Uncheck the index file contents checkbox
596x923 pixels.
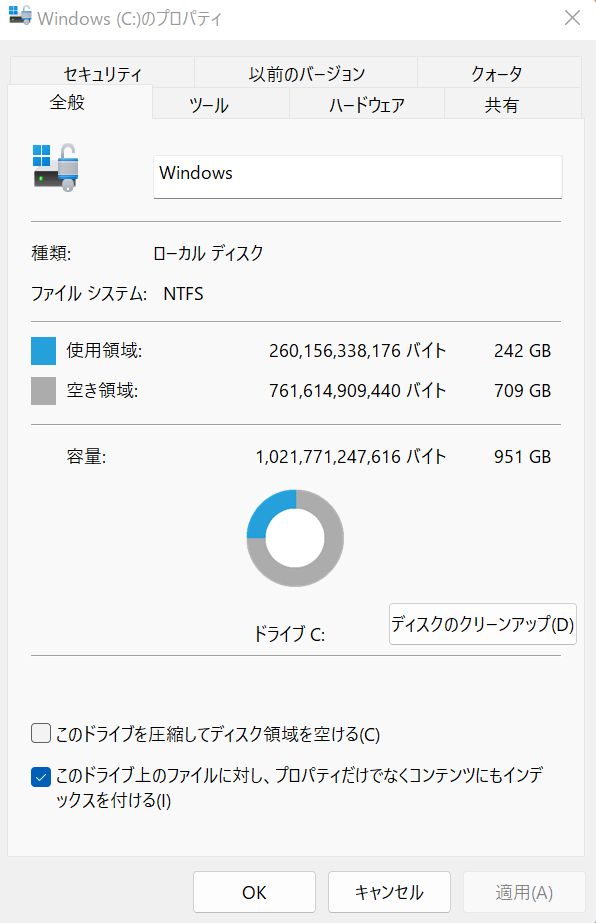(41, 777)
